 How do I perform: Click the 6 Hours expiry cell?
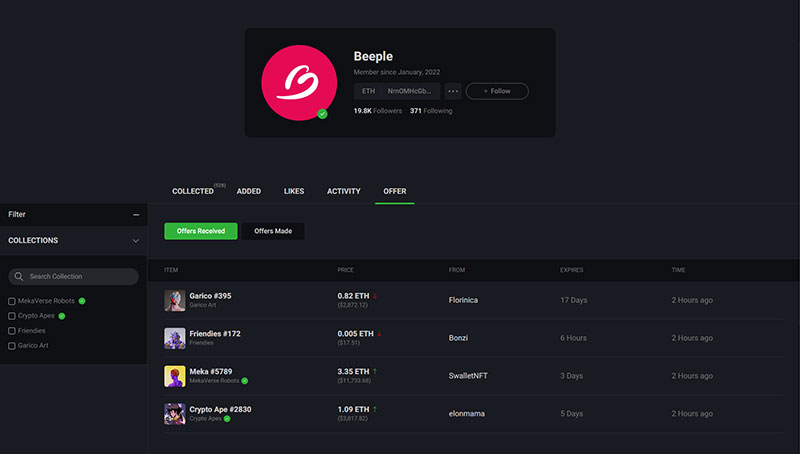point(573,338)
